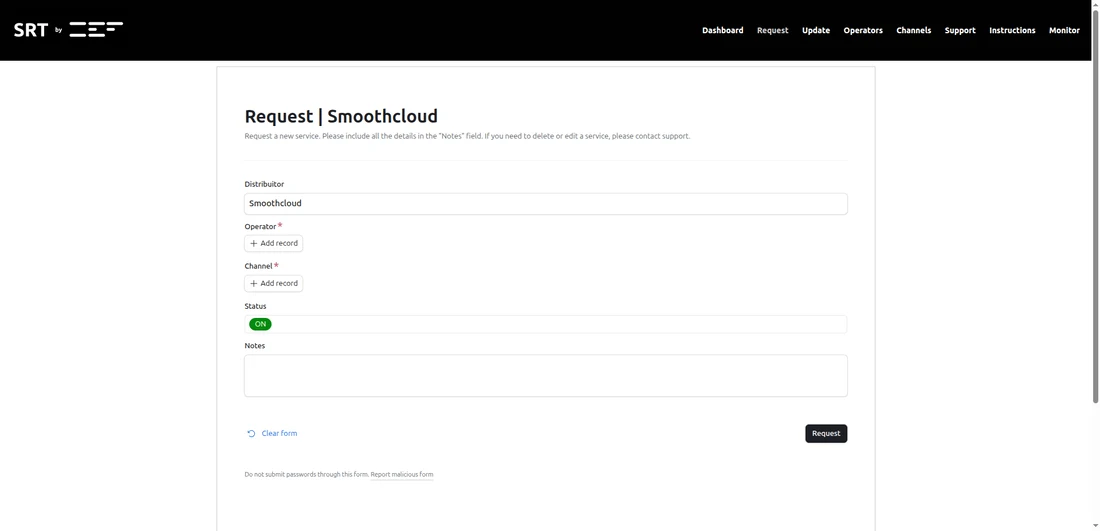1100x531 pixels.
Task: Open Instructions in the navigation bar
Action: click(x=1012, y=30)
